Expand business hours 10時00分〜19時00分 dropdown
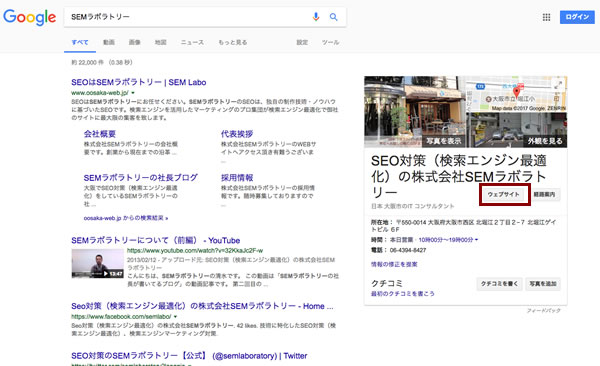Screen dimensions: 600x366 448,240
